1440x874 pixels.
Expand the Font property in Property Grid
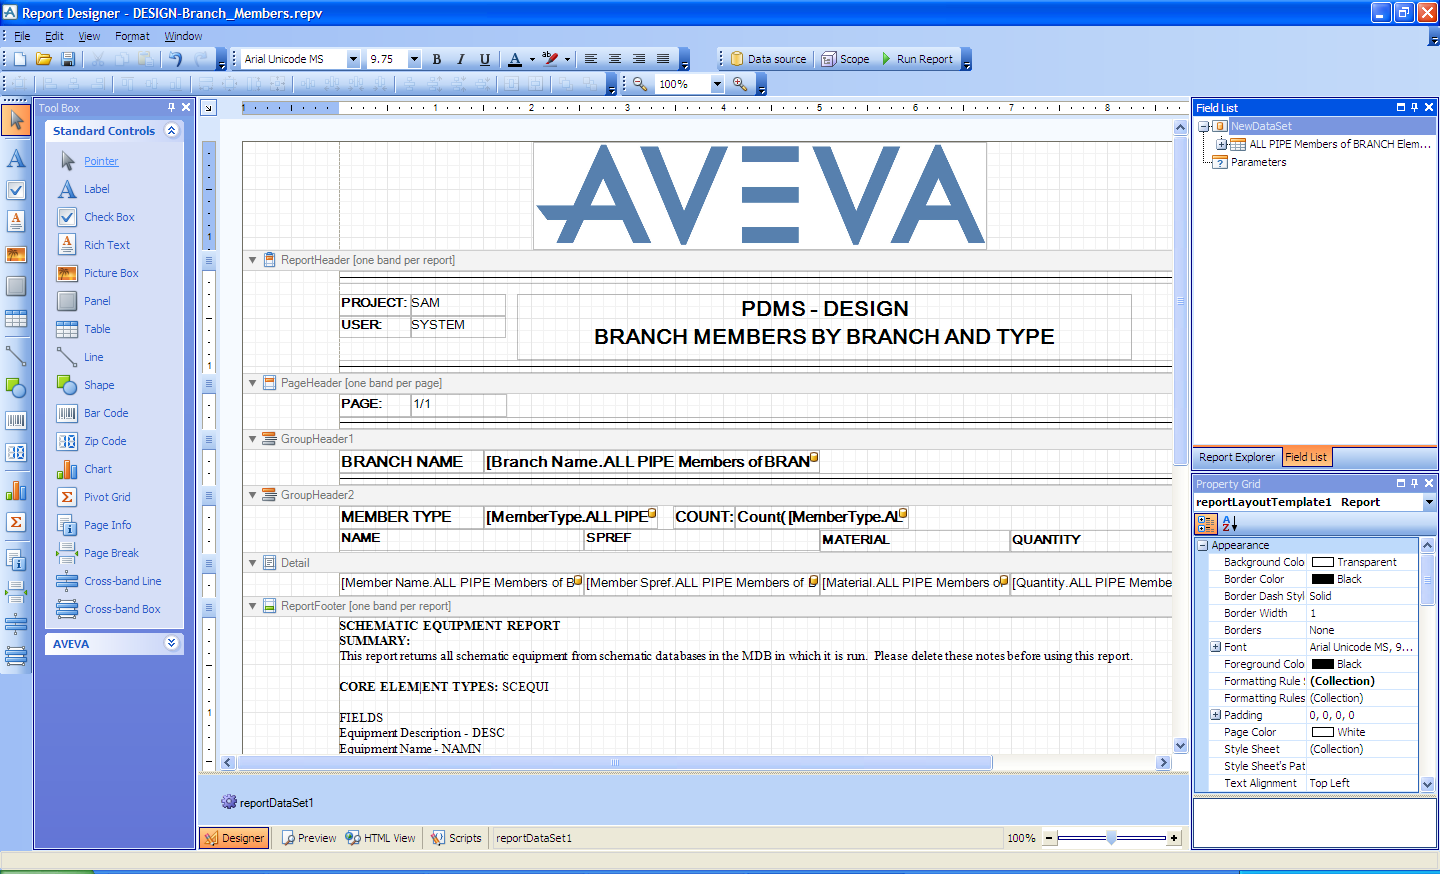coord(1216,647)
